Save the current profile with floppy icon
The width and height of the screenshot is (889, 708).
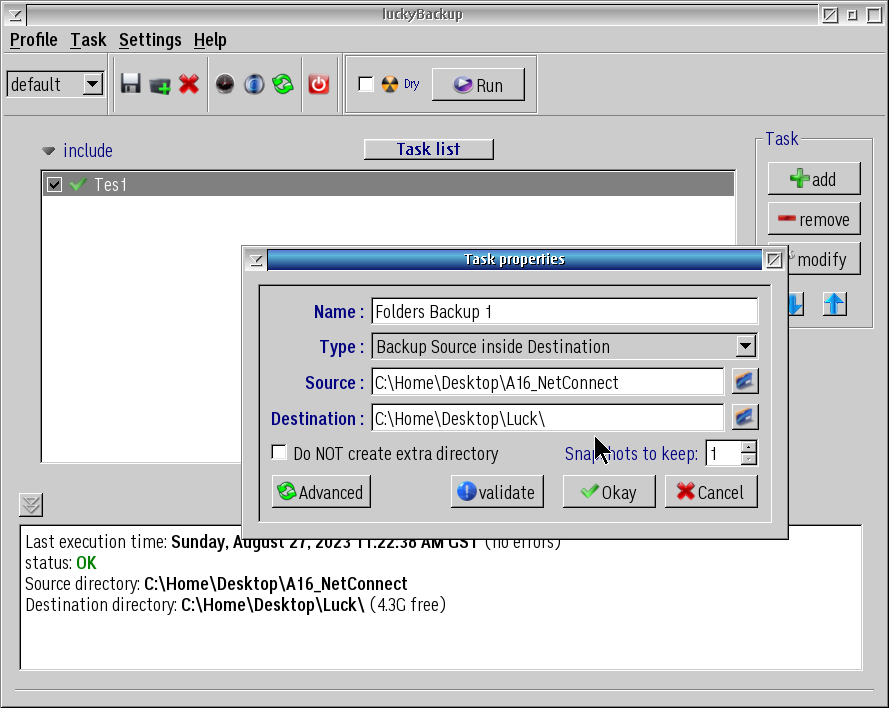pyautogui.click(x=130, y=84)
